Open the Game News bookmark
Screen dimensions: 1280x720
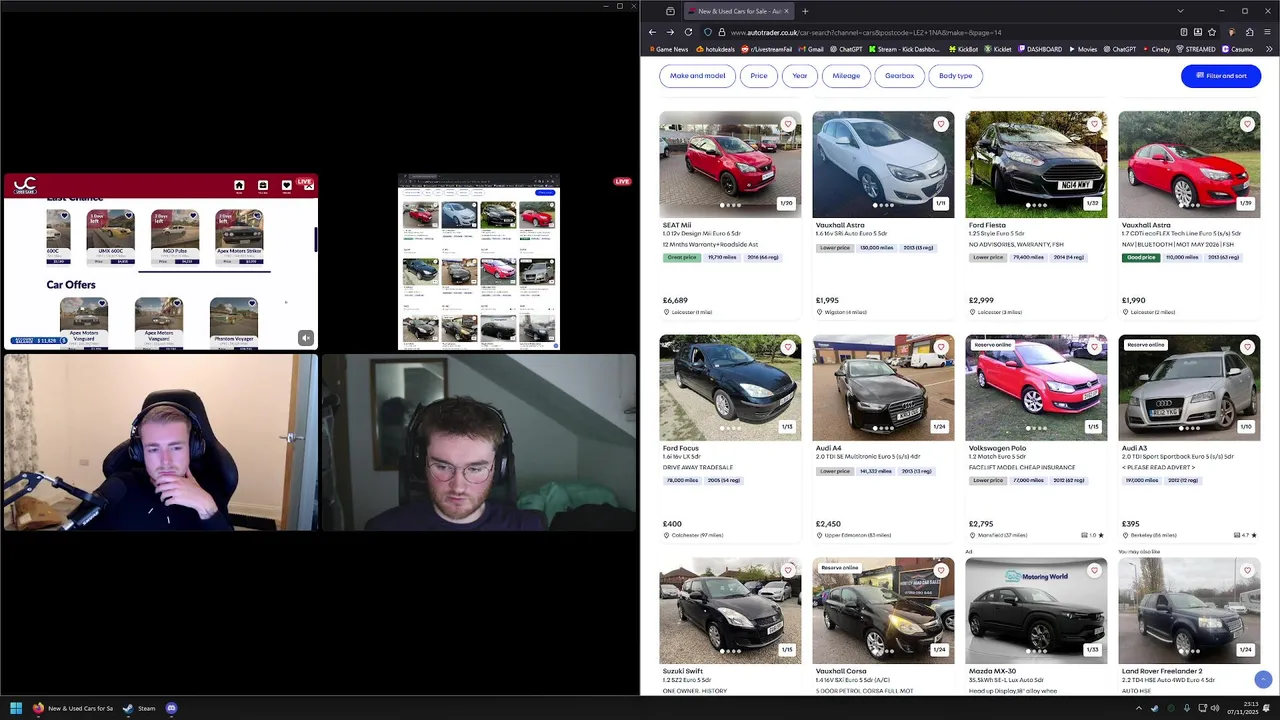point(667,49)
